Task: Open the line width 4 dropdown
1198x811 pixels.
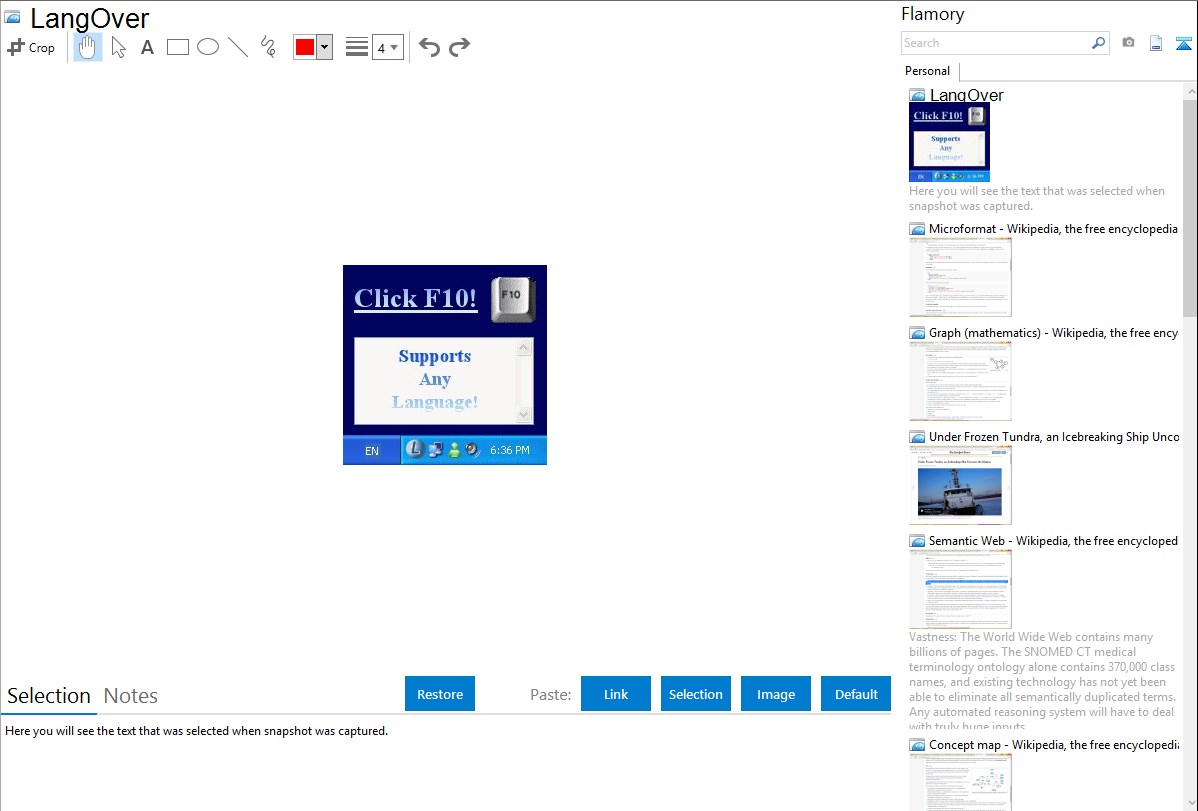Action: click(388, 47)
